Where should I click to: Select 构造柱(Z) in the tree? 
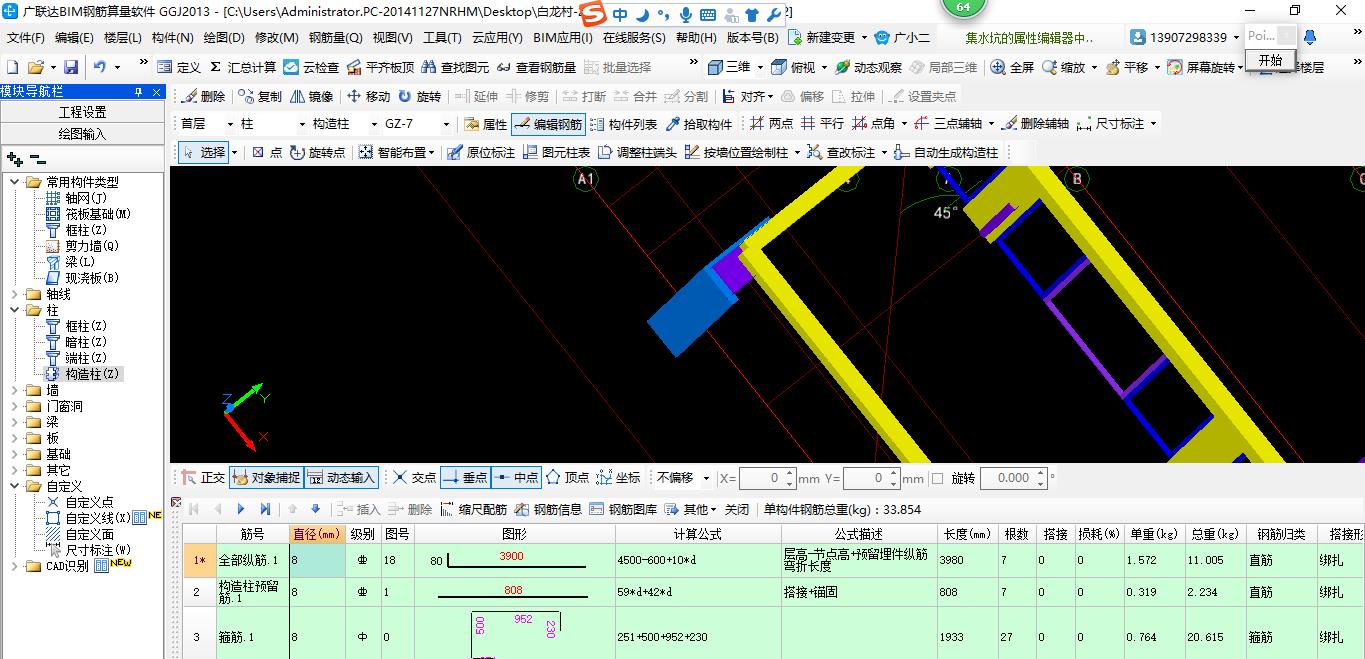click(85, 374)
